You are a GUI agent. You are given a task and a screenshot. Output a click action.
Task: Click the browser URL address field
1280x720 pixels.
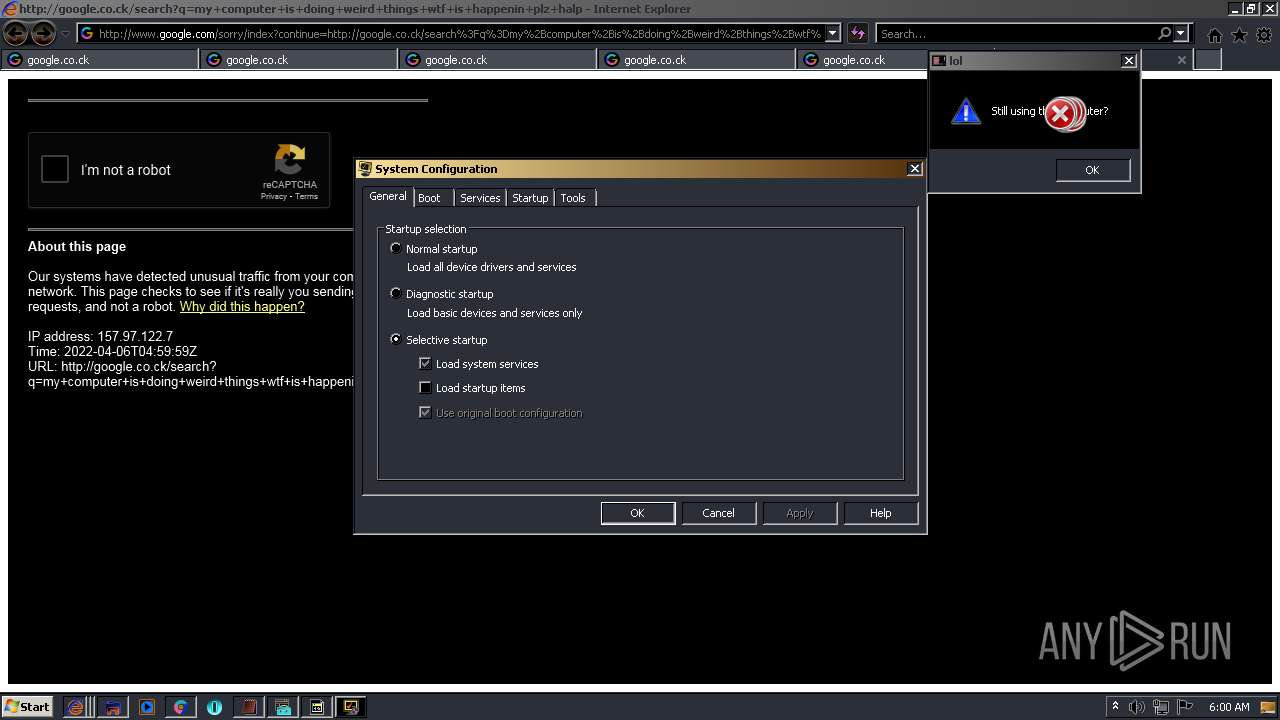pos(459,34)
